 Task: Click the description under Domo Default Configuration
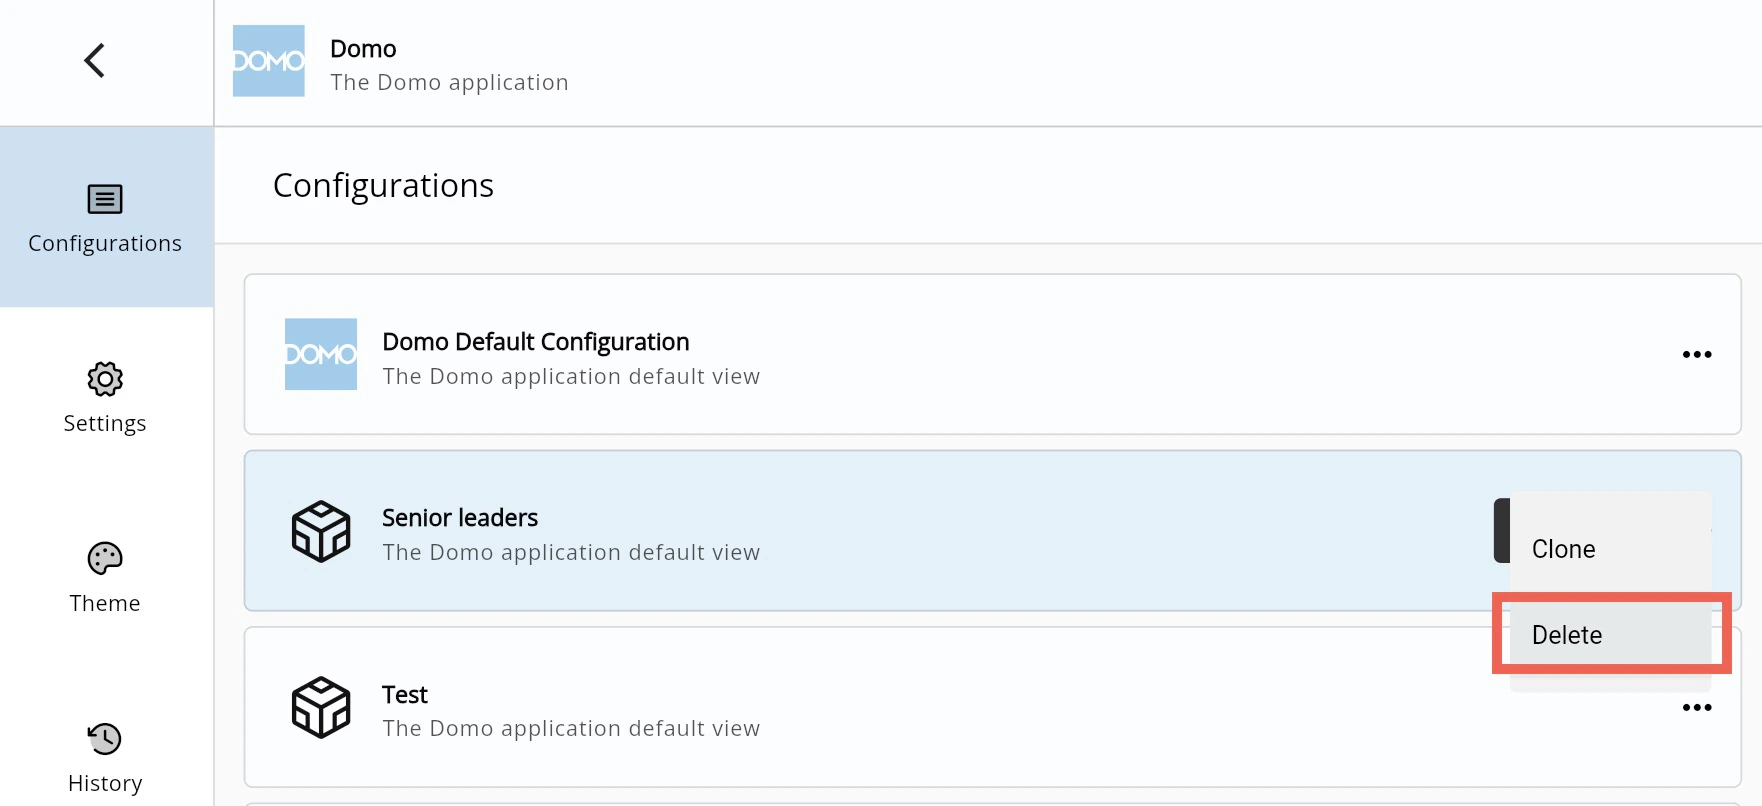click(x=571, y=377)
